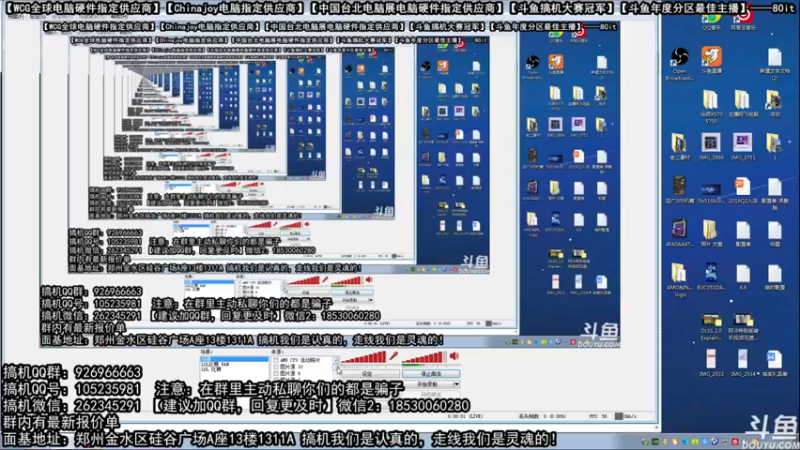Open the DLSS 2.0 Explain video file
Screen dimensions: 800x450
tap(711, 327)
